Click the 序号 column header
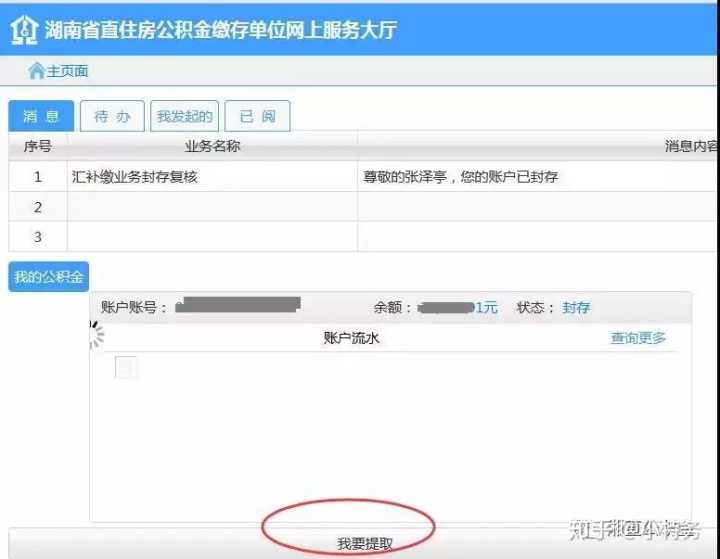Screen dimensions: 720x559 click(x=38, y=146)
